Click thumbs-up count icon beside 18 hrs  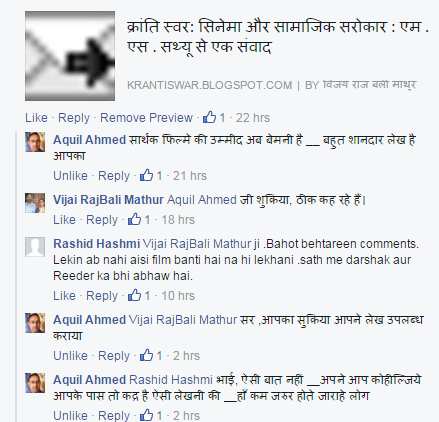pyautogui.click(x=134, y=219)
